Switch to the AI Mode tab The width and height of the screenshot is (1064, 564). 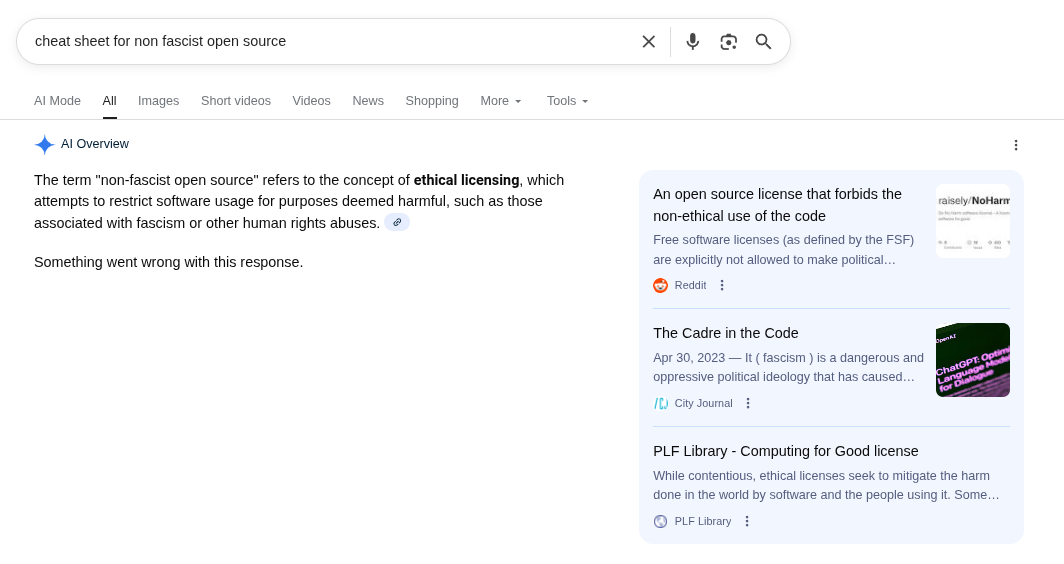(x=57, y=101)
